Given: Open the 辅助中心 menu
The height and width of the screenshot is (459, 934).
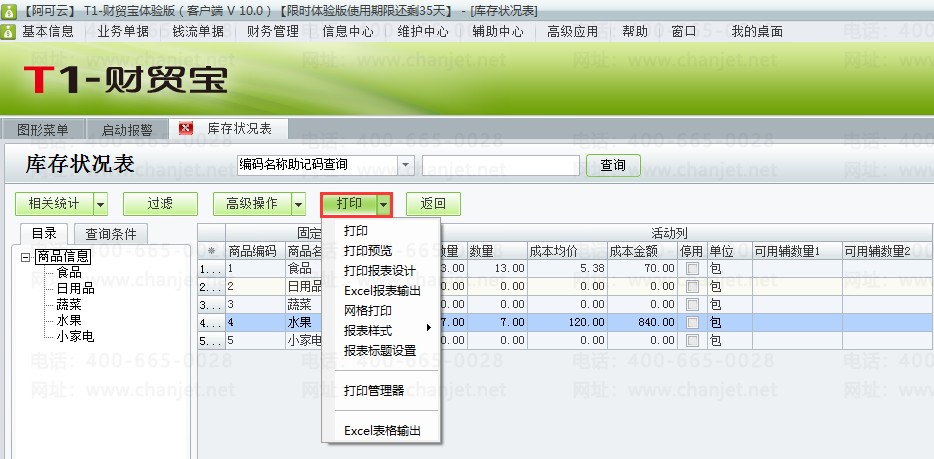Looking at the screenshot, I should click(499, 32).
